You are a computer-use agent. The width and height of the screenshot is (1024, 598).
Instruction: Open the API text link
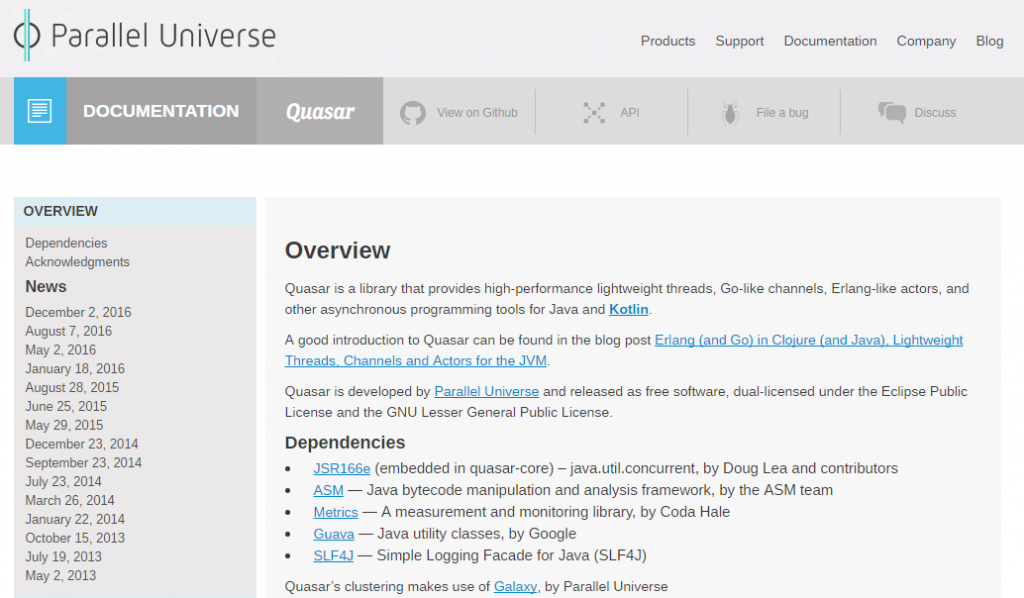[x=630, y=113]
